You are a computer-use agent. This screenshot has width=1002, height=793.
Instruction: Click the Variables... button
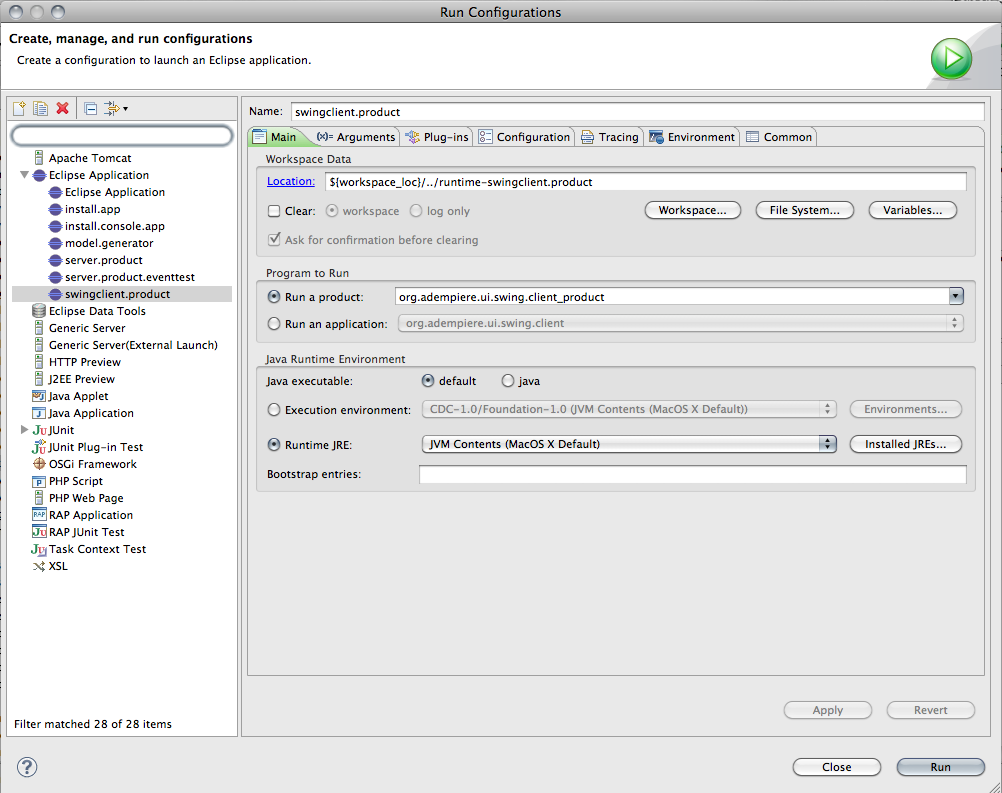pyautogui.click(x=913, y=210)
